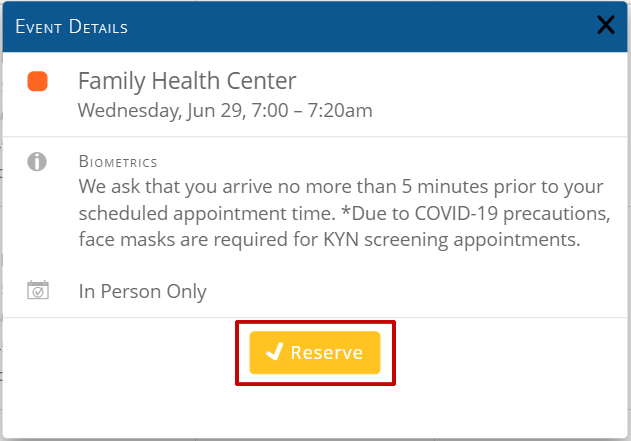The height and width of the screenshot is (441, 631).
Task: Click the Event Details title text
Action: click(x=72, y=27)
